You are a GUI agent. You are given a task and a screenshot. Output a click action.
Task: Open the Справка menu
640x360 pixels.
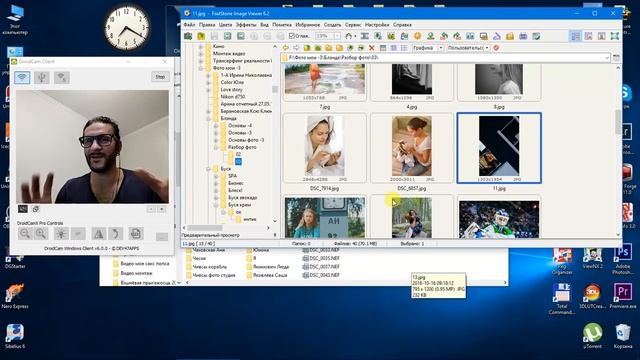click(402, 25)
